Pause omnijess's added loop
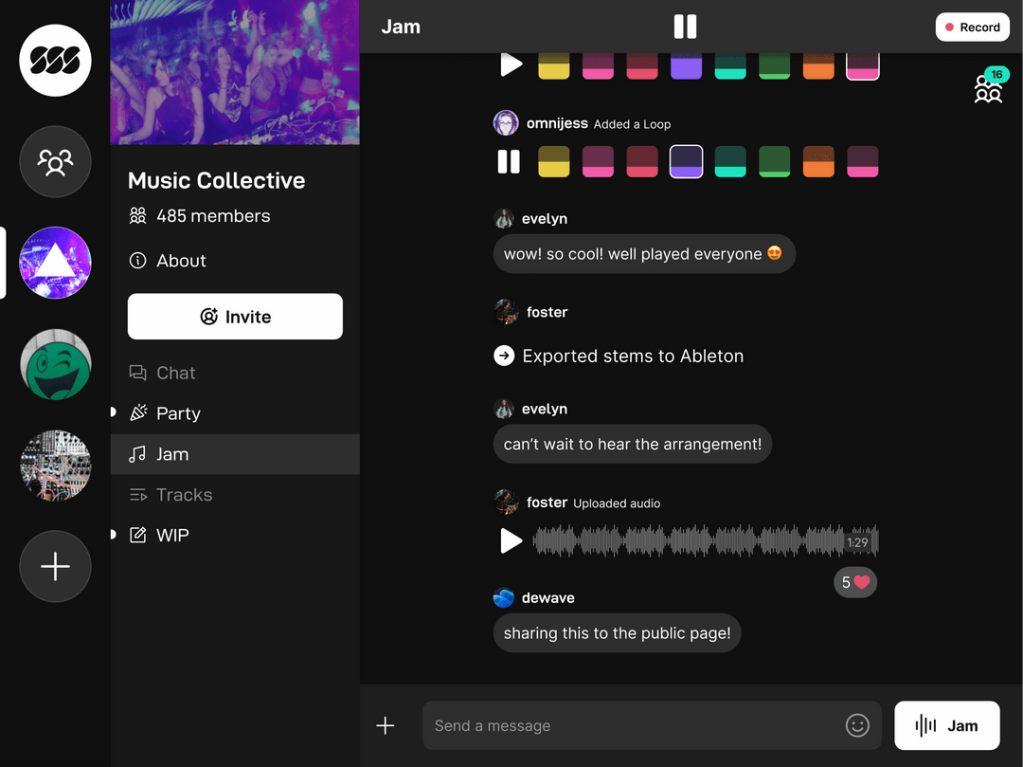 509,162
